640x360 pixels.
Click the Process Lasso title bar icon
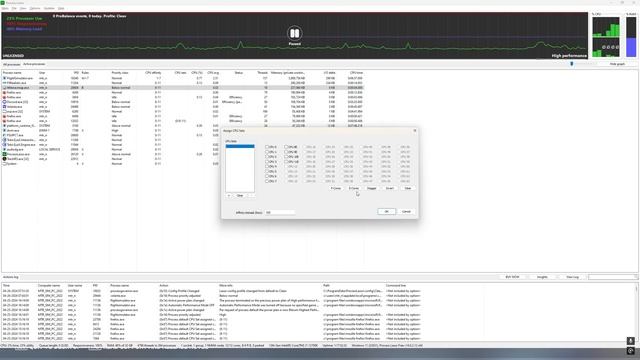click(3, 3)
